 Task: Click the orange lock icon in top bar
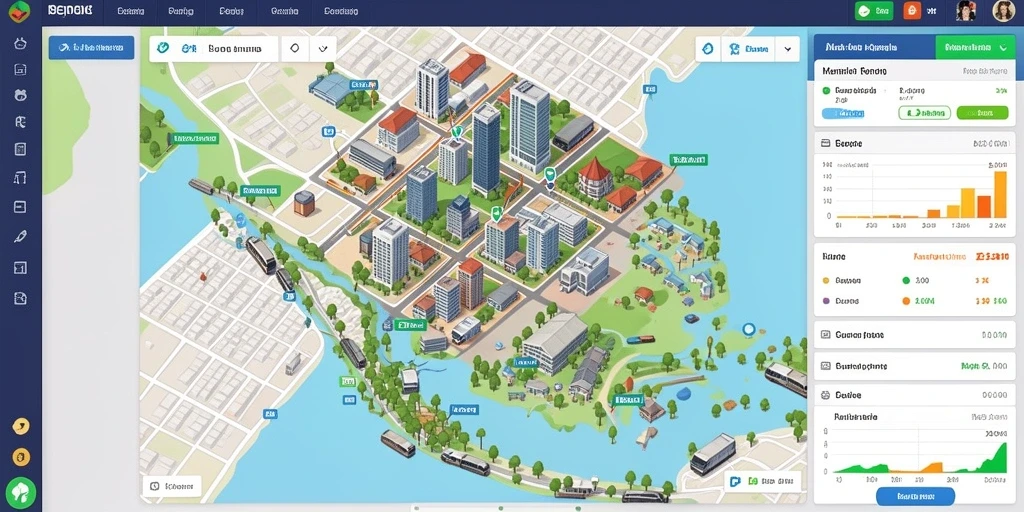(x=912, y=10)
